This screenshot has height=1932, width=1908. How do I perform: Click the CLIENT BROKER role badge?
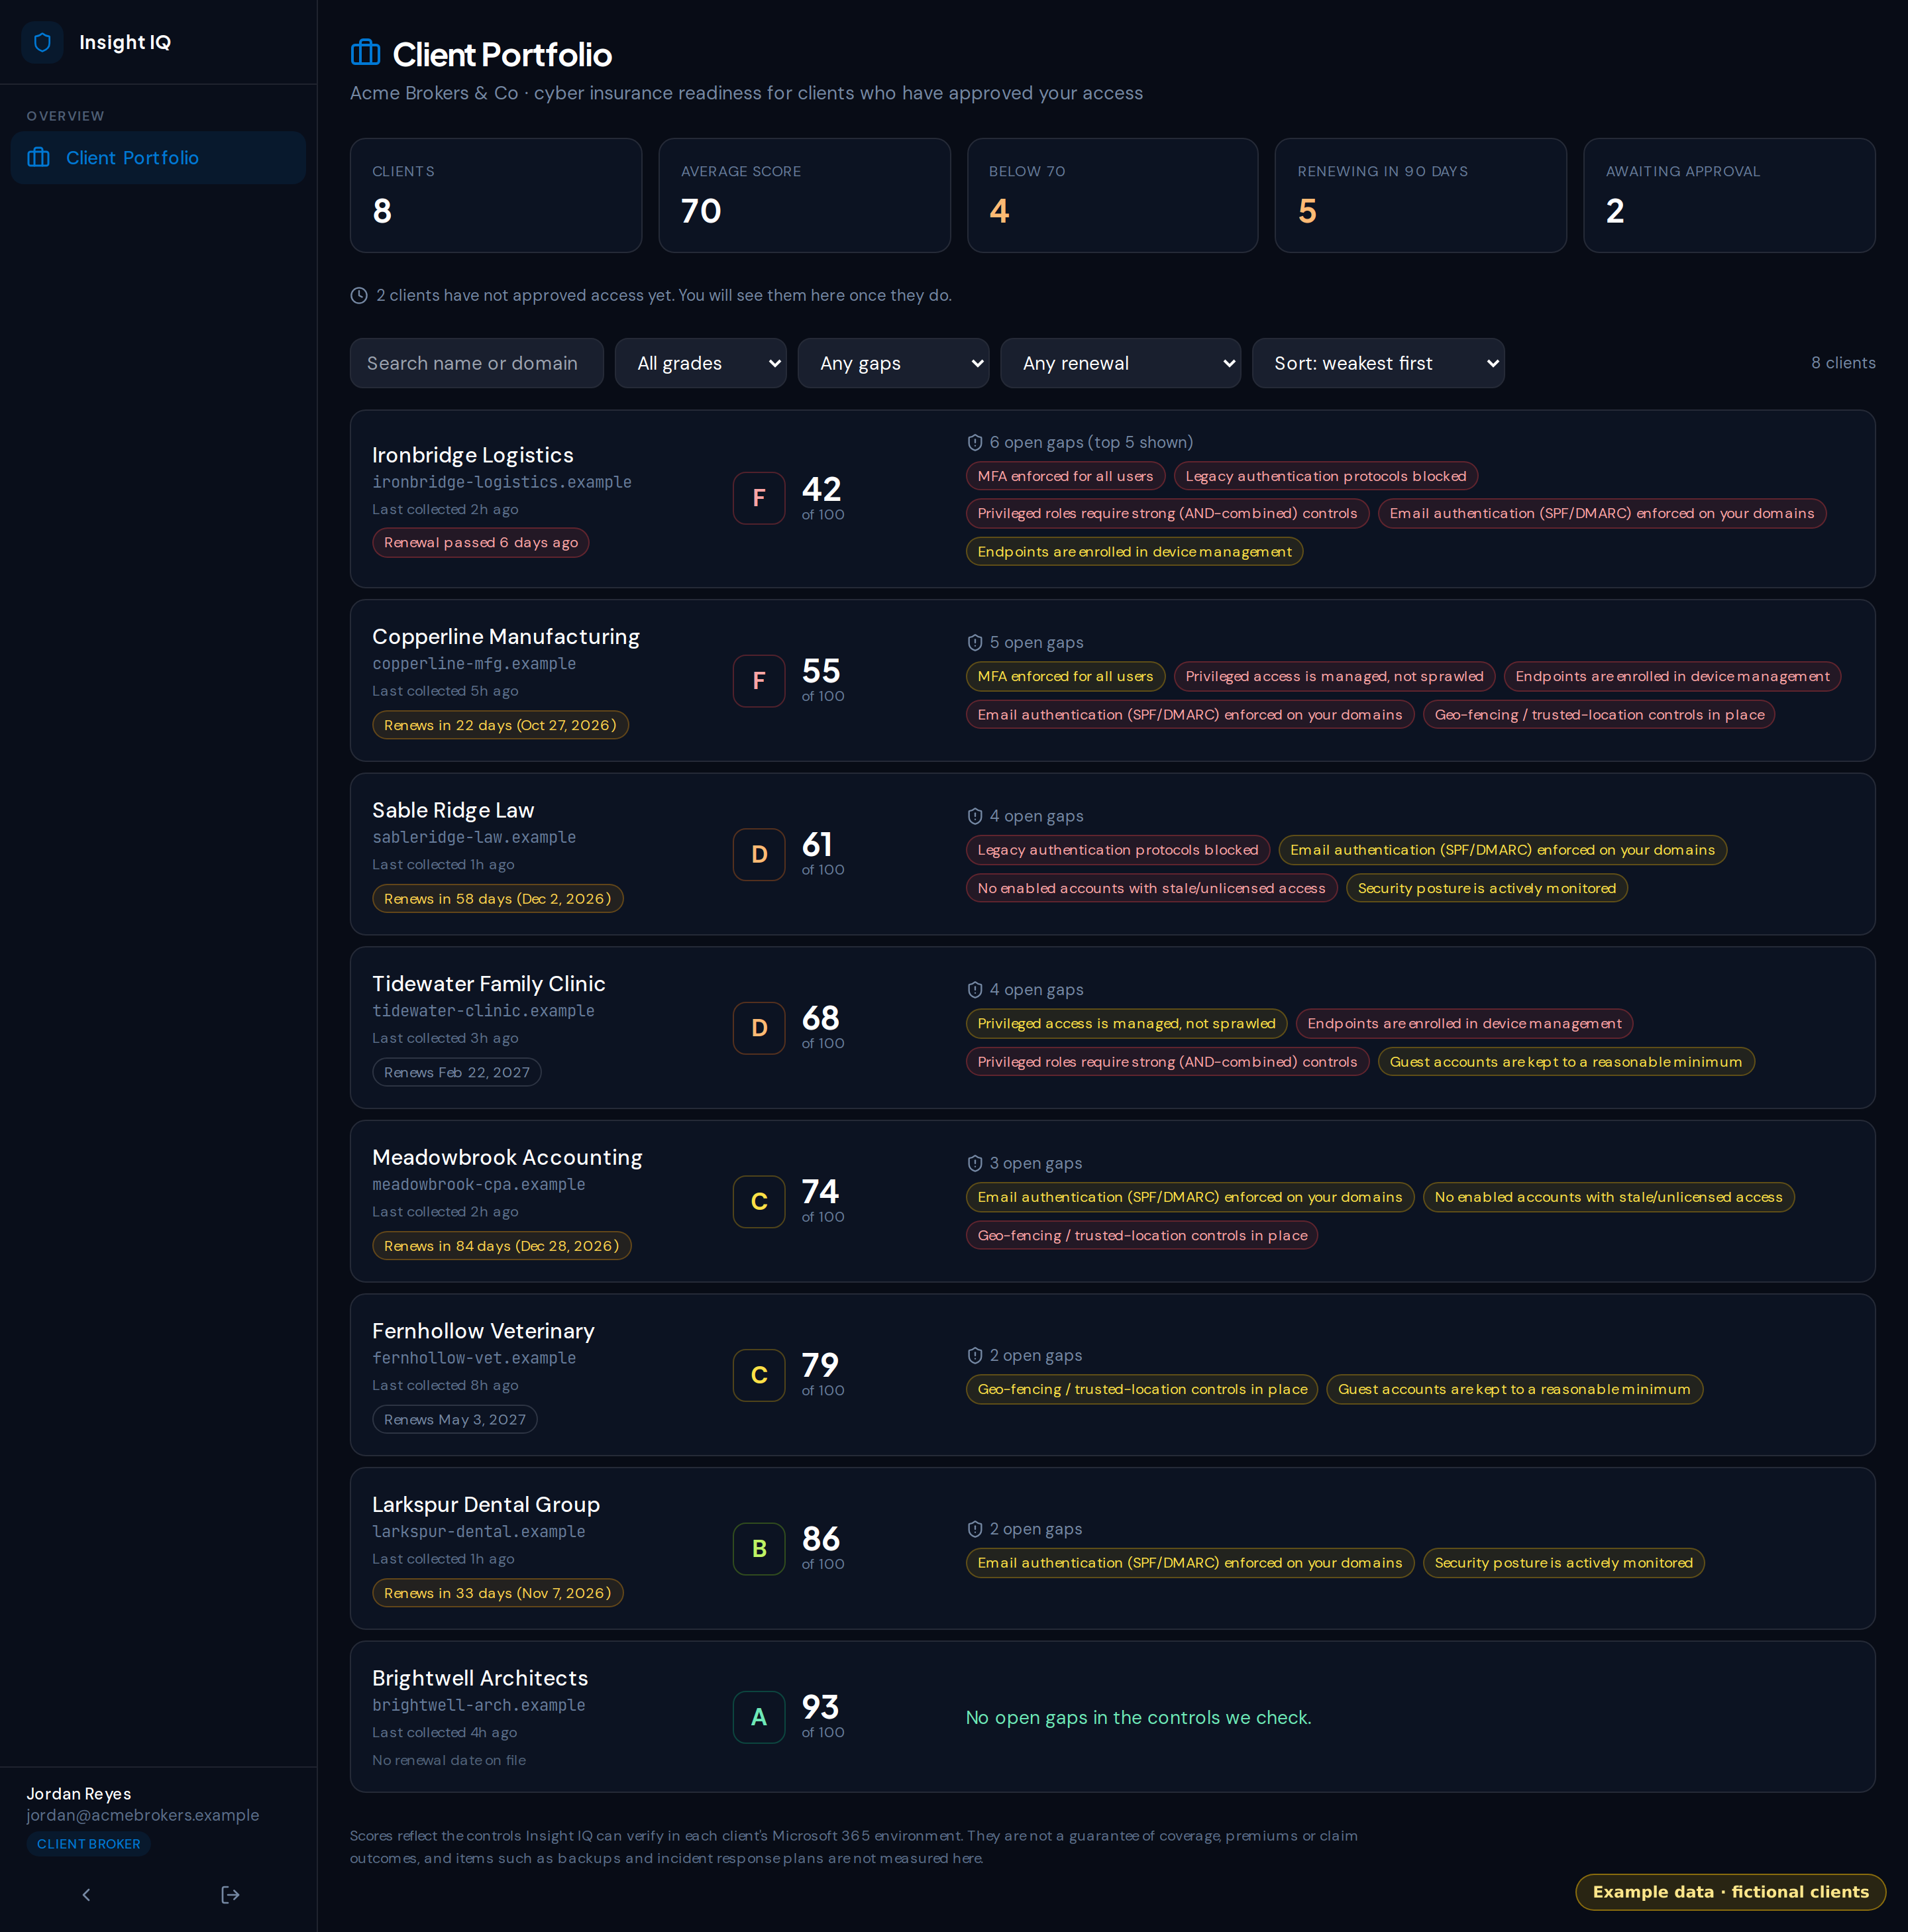coord(89,1844)
